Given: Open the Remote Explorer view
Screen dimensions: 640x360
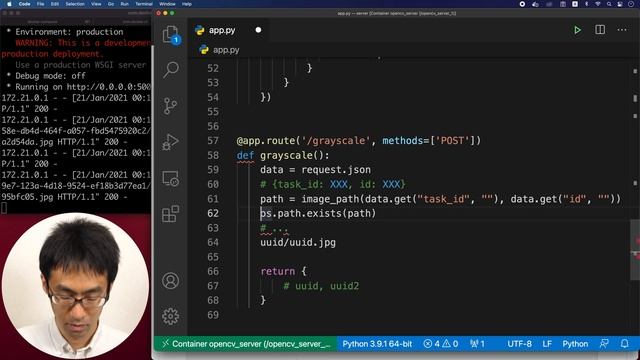Looking at the screenshot, I should 171,178.
